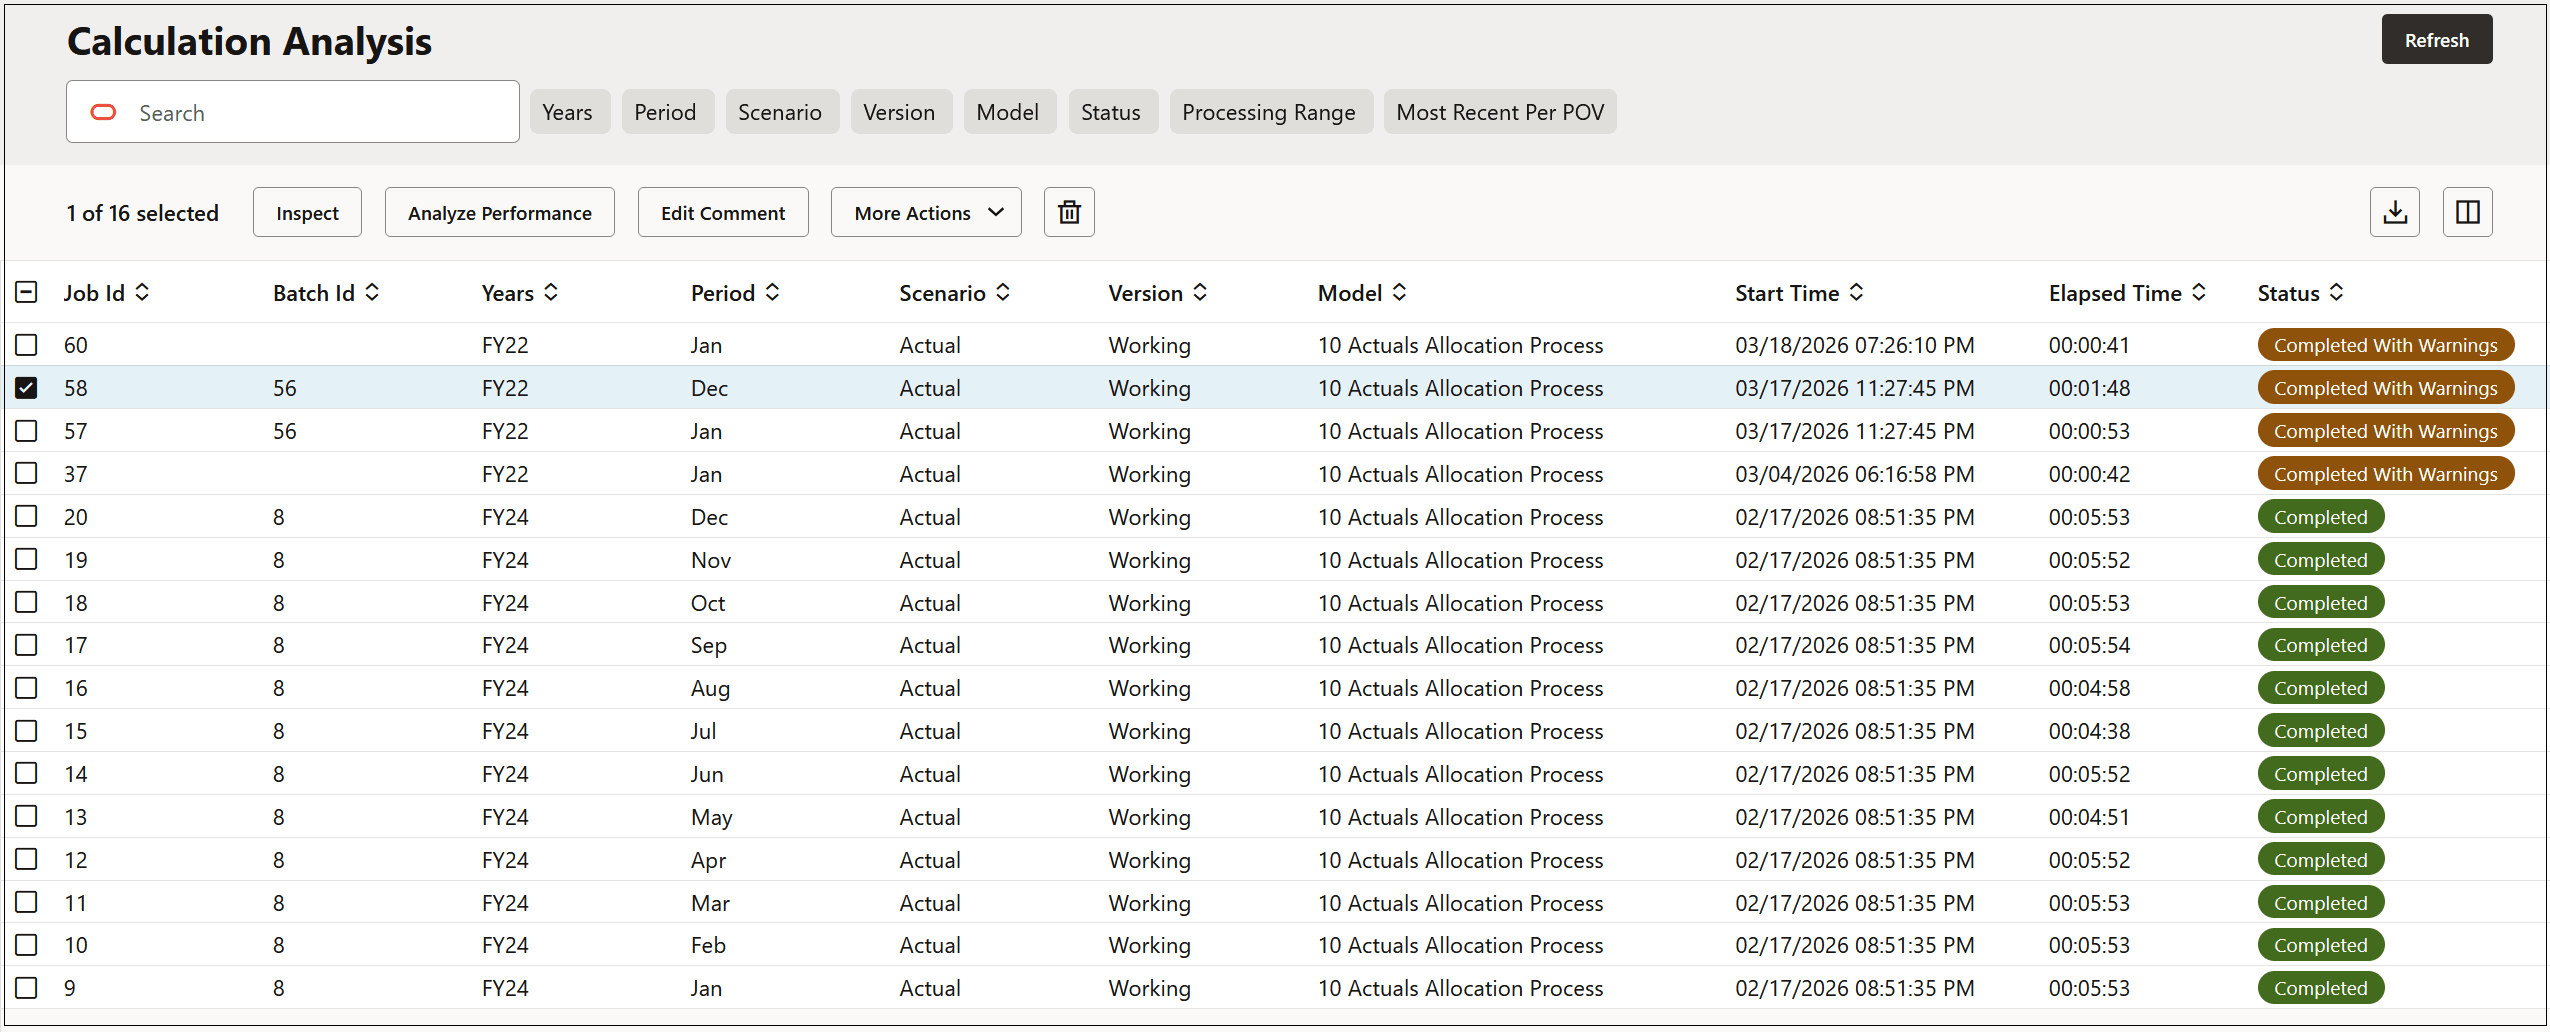Select the checkbox for Job 60
Image resolution: width=2550 pixels, height=1032 pixels.
tap(27, 345)
